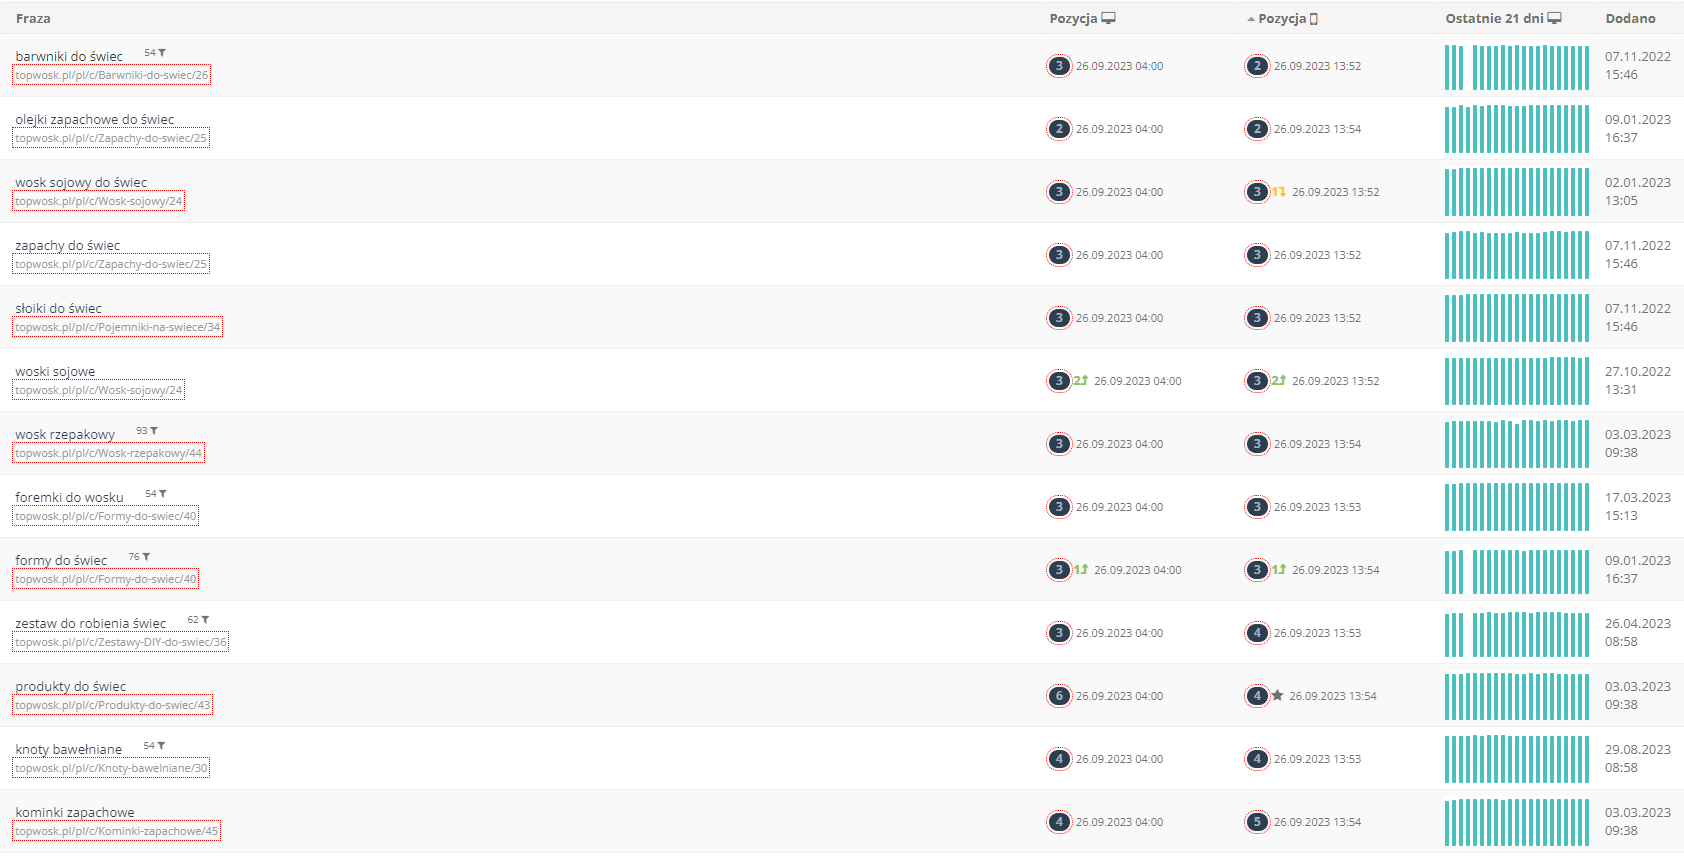The width and height of the screenshot is (1684, 856).
Task: Open the topwosk.pl Barwniki-do-swiec/26 URL
Action: (x=112, y=75)
